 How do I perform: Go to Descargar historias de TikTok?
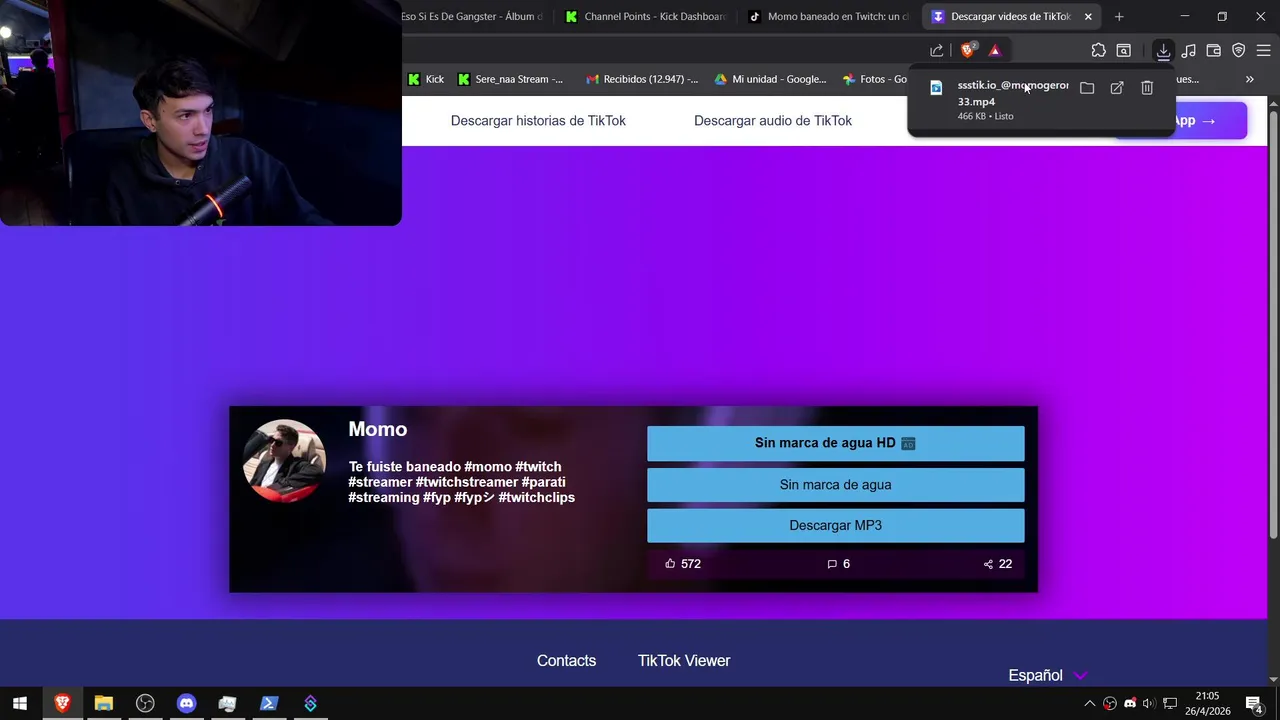pos(538,120)
